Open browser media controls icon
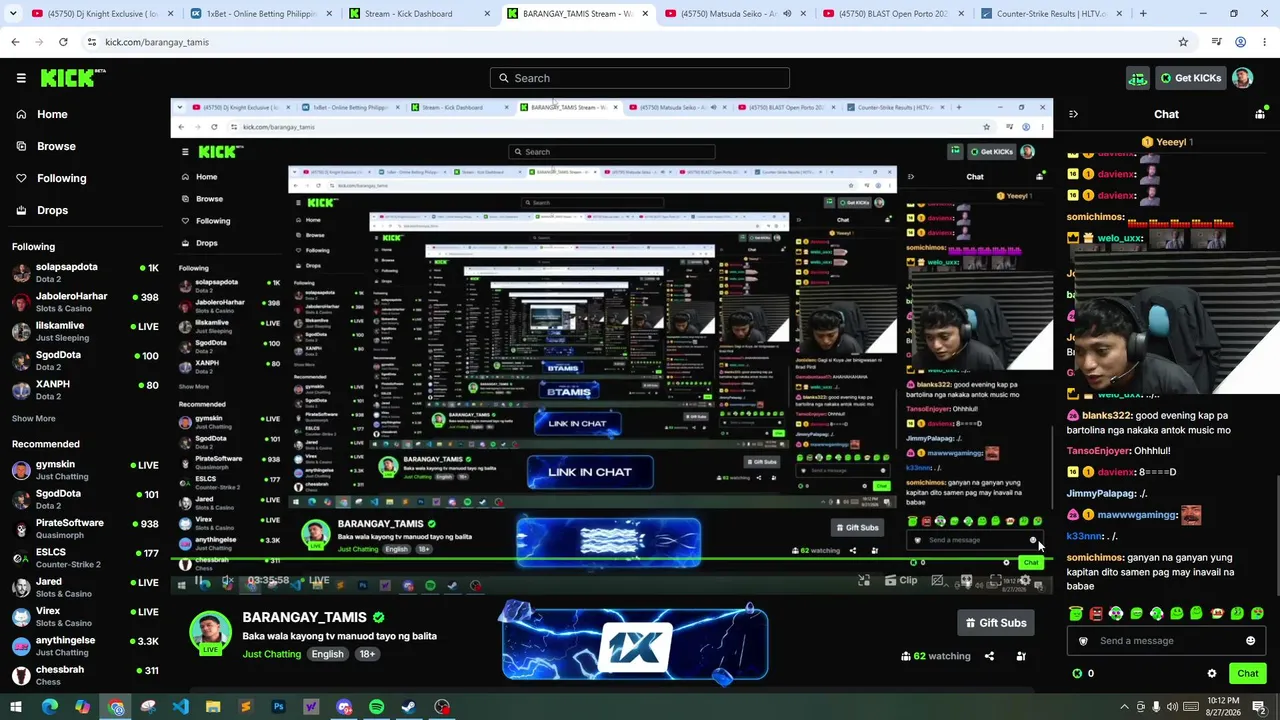This screenshot has width=1280, height=720. (1216, 42)
